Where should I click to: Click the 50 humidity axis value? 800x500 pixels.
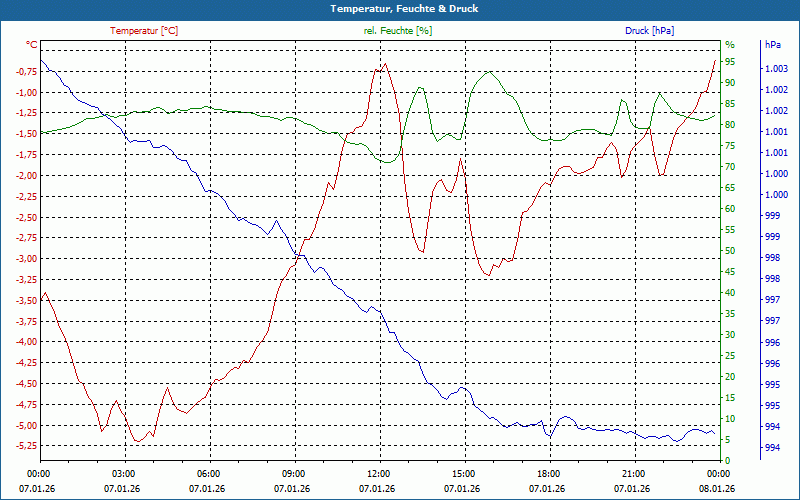[x=730, y=251]
